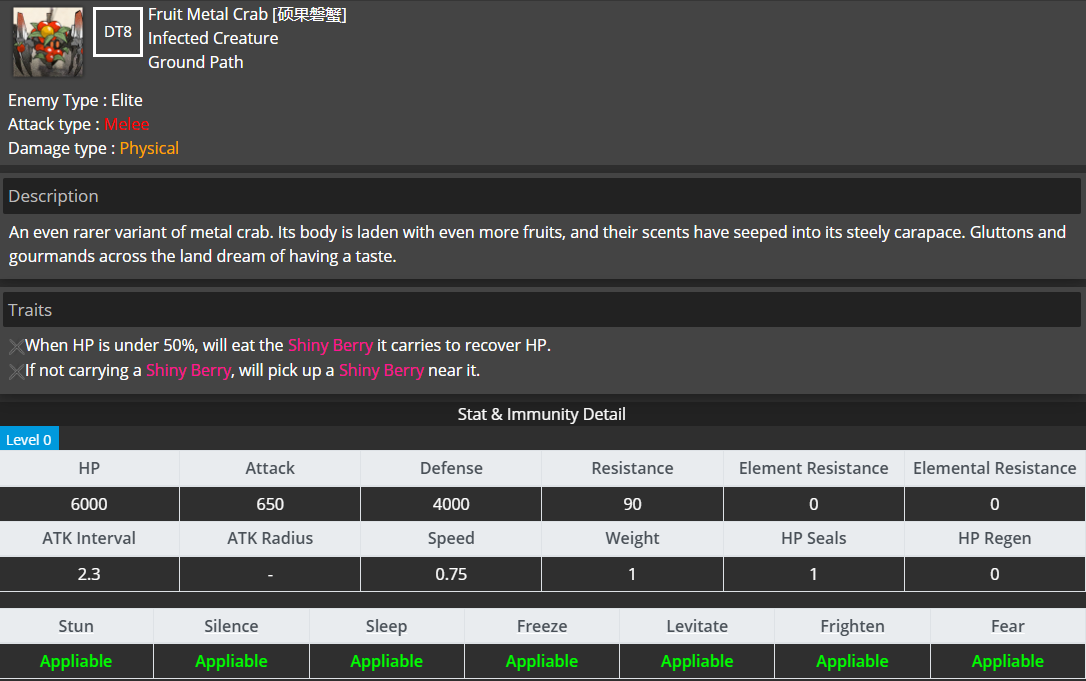Click the Elemental Resistance column header
Screen dimensions: 1086x681
pyautogui.click(x=995, y=468)
